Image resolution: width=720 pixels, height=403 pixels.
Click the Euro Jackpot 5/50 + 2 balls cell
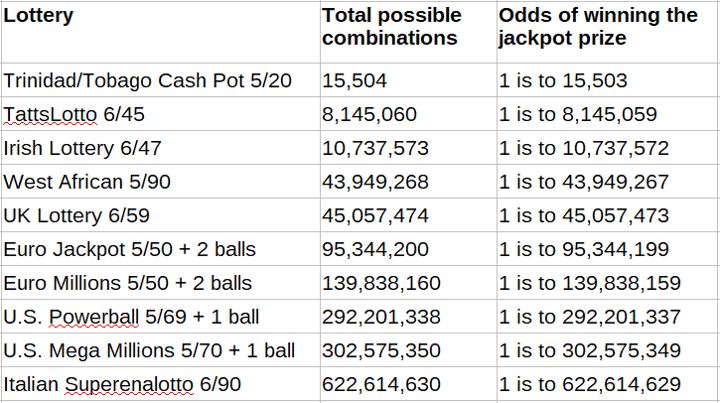161,249
